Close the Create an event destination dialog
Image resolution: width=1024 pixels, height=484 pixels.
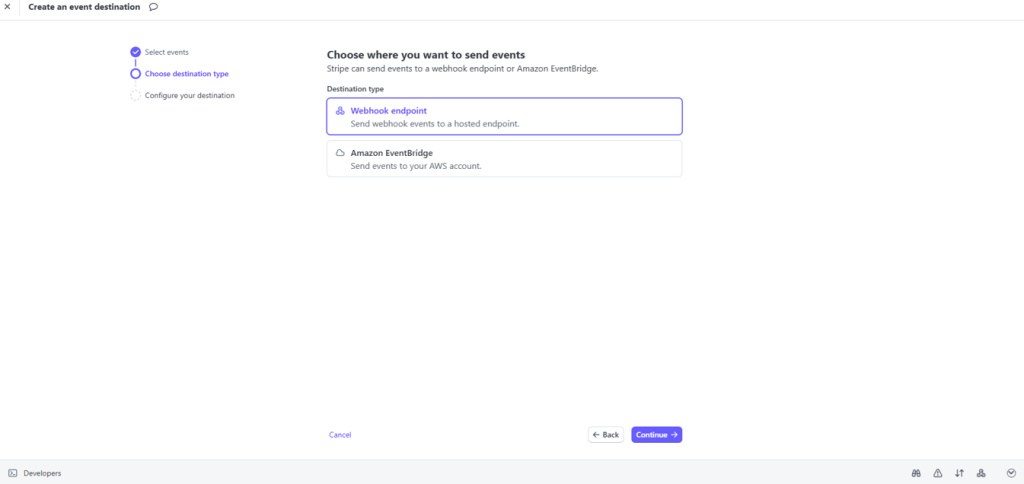tap(8, 7)
